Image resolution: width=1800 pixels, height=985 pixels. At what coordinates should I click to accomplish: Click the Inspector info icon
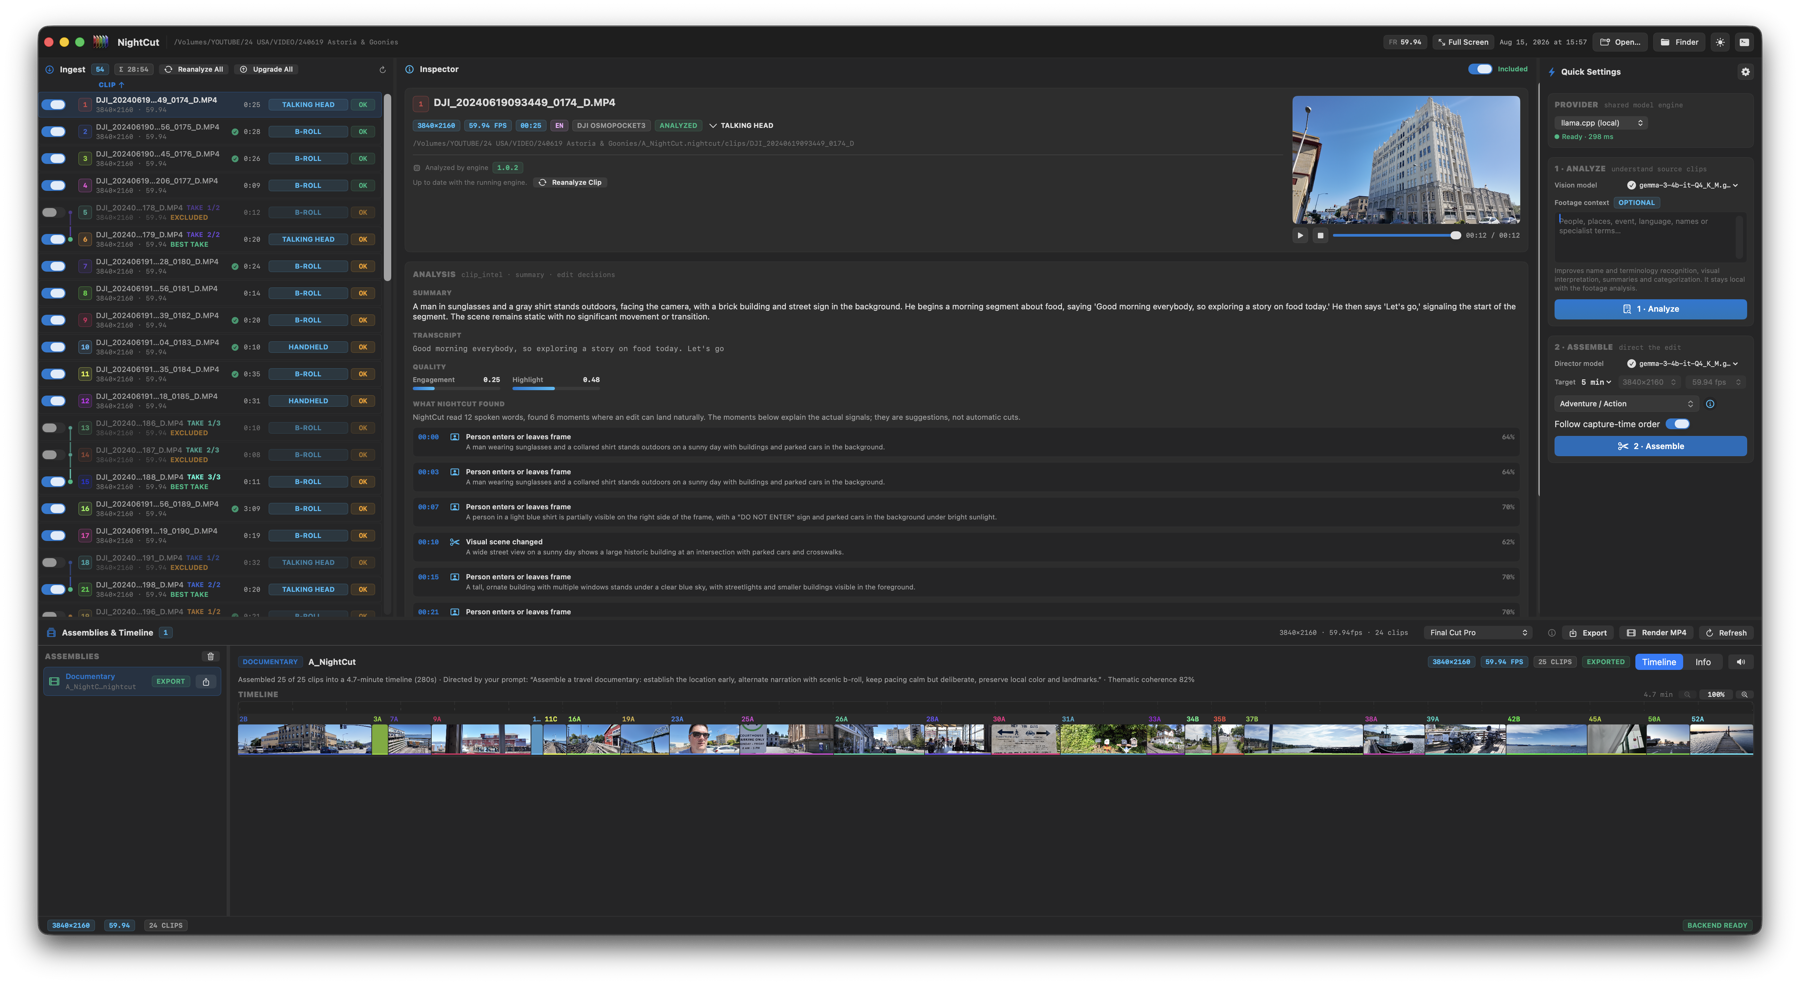click(x=410, y=70)
